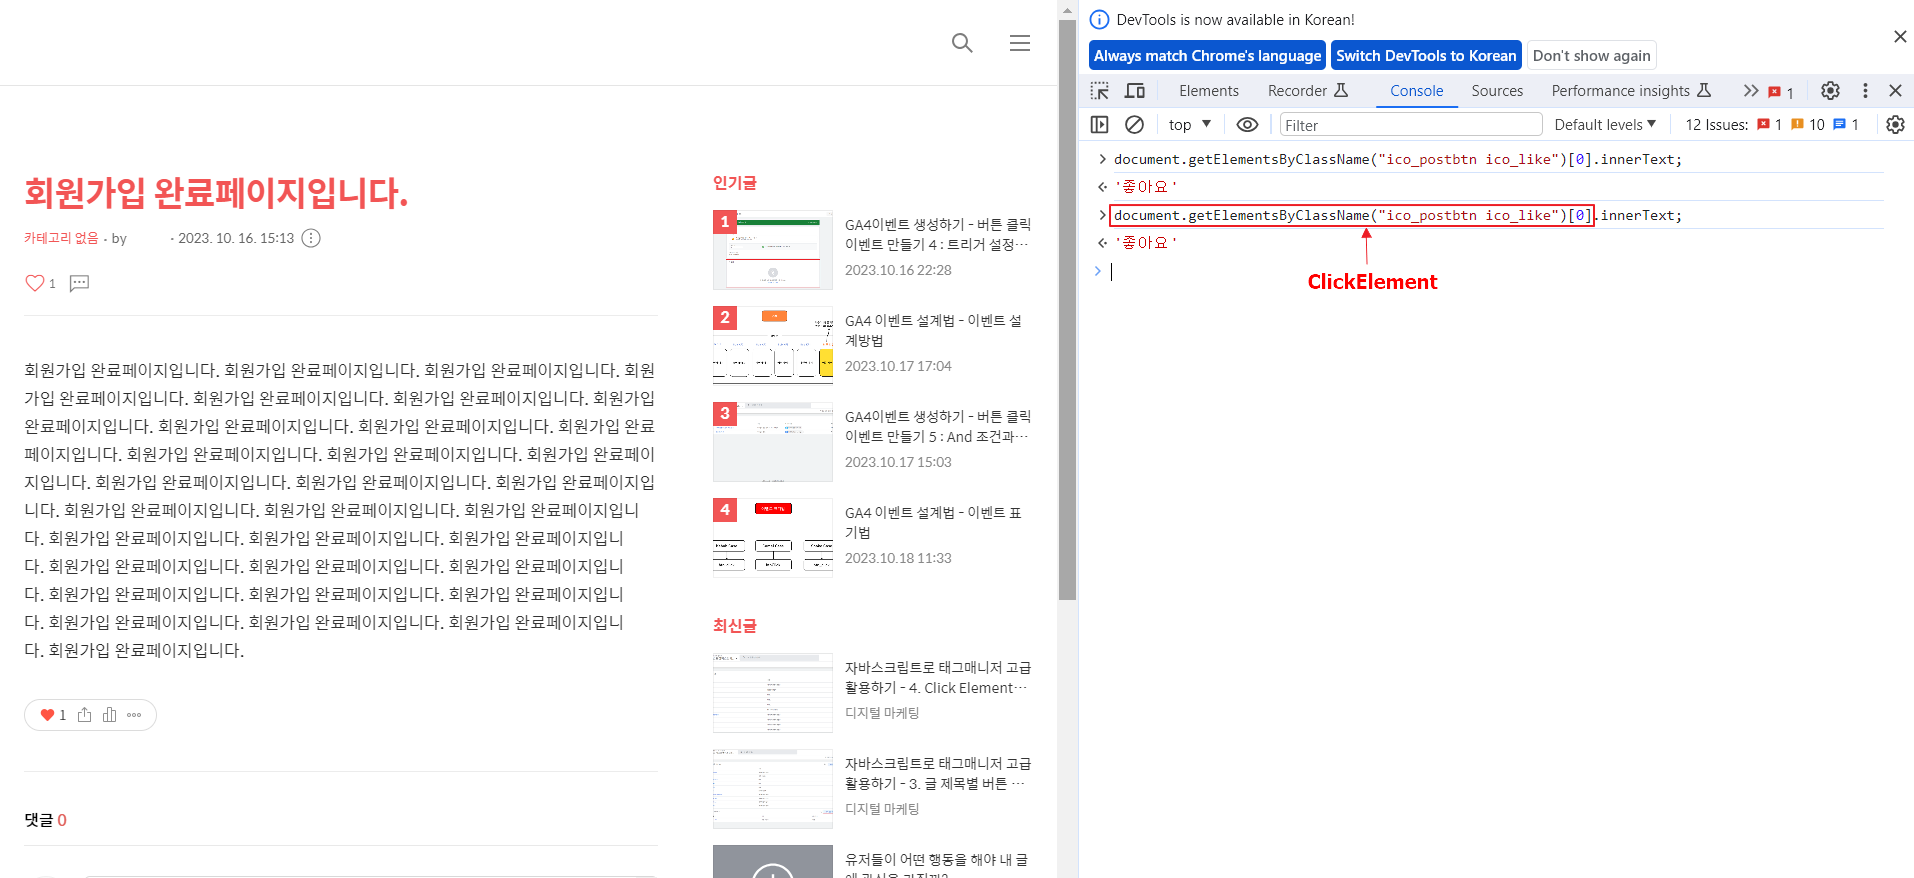
Task: Click the 최신글 section heading
Action: (x=734, y=626)
